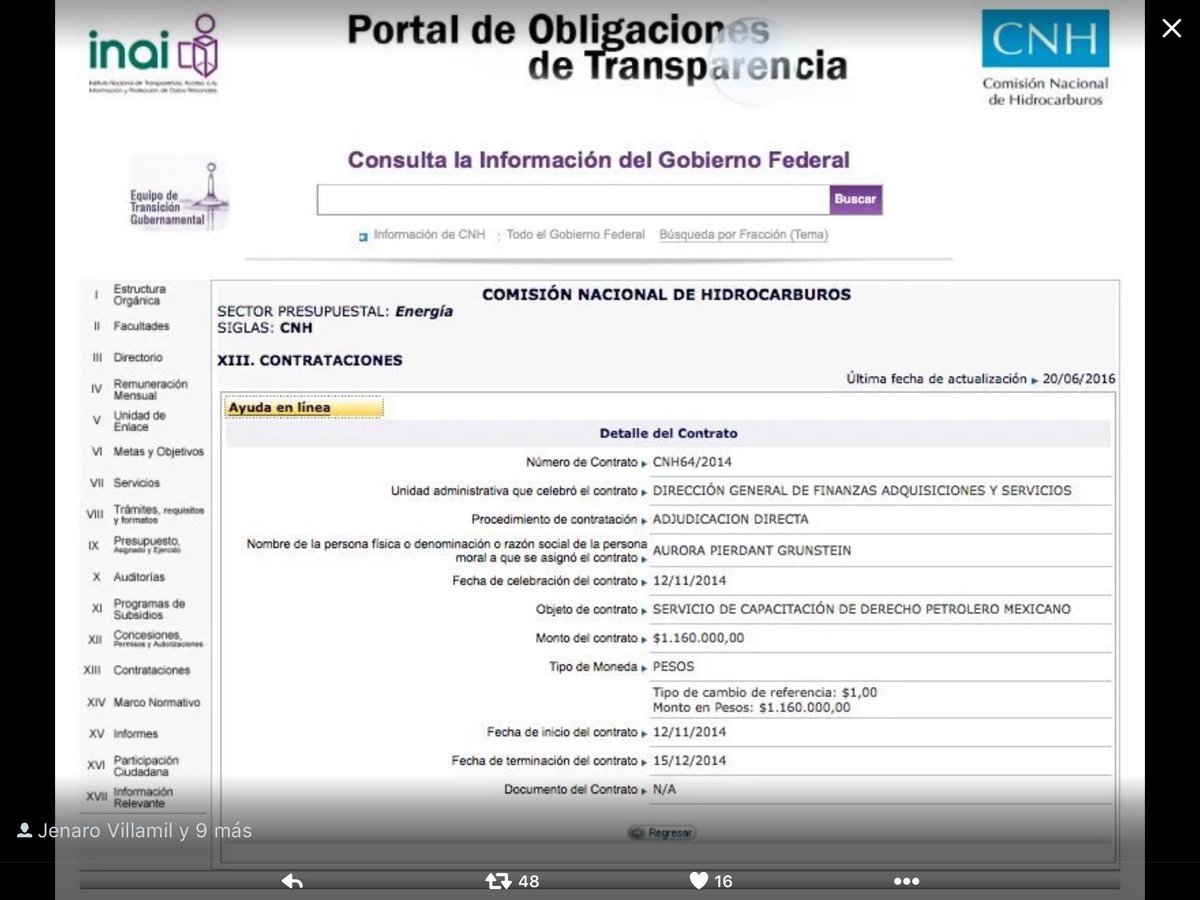Open Metas y Objetivos menu item

click(x=158, y=452)
